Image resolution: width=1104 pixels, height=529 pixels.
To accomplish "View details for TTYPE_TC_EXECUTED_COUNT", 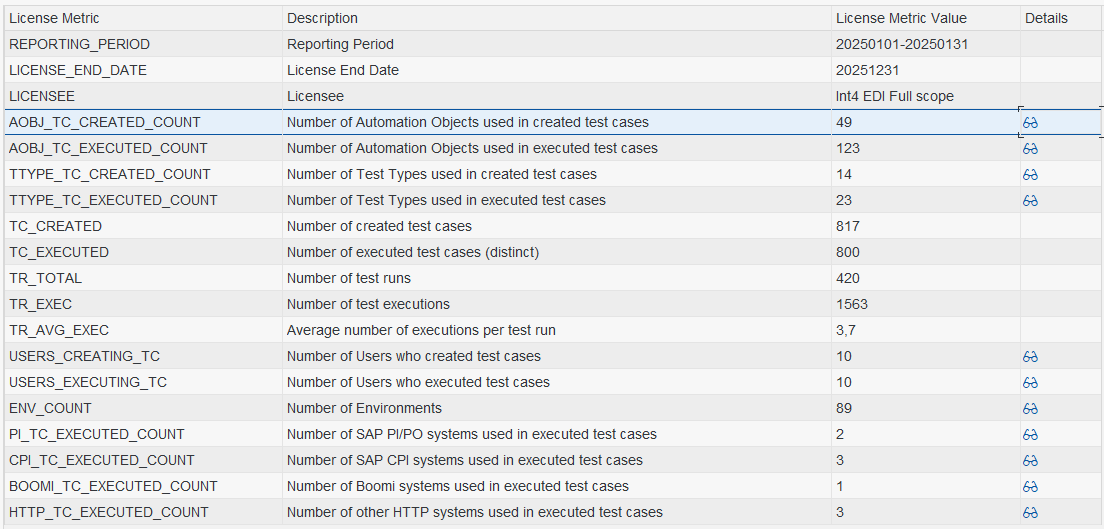I will point(1030,201).
